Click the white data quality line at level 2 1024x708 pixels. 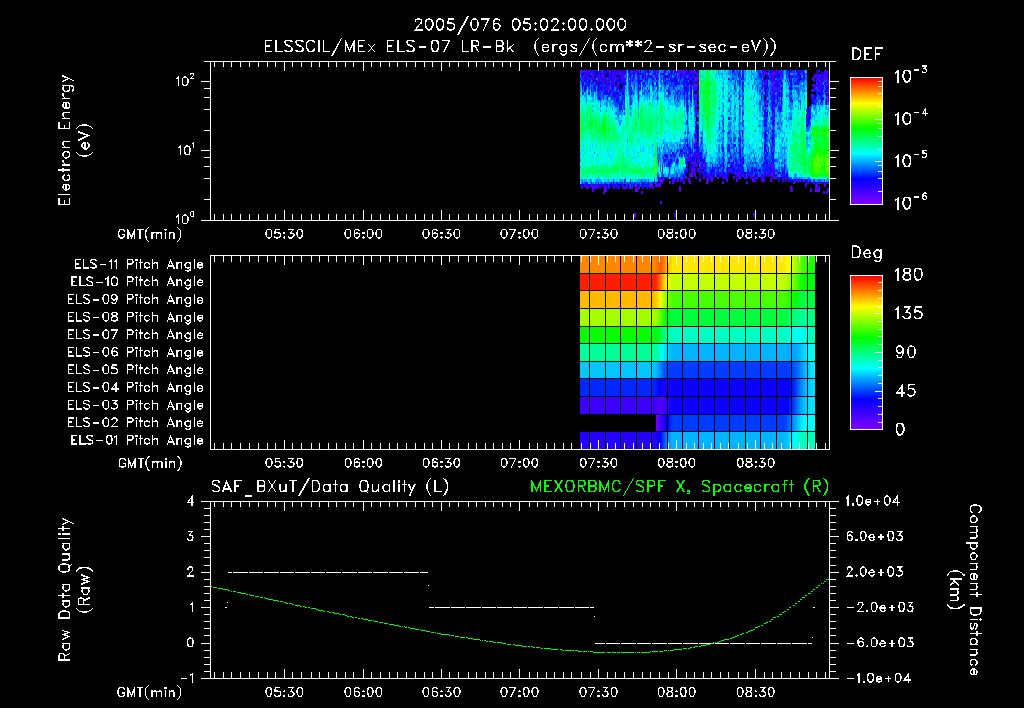[x=328, y=572]
